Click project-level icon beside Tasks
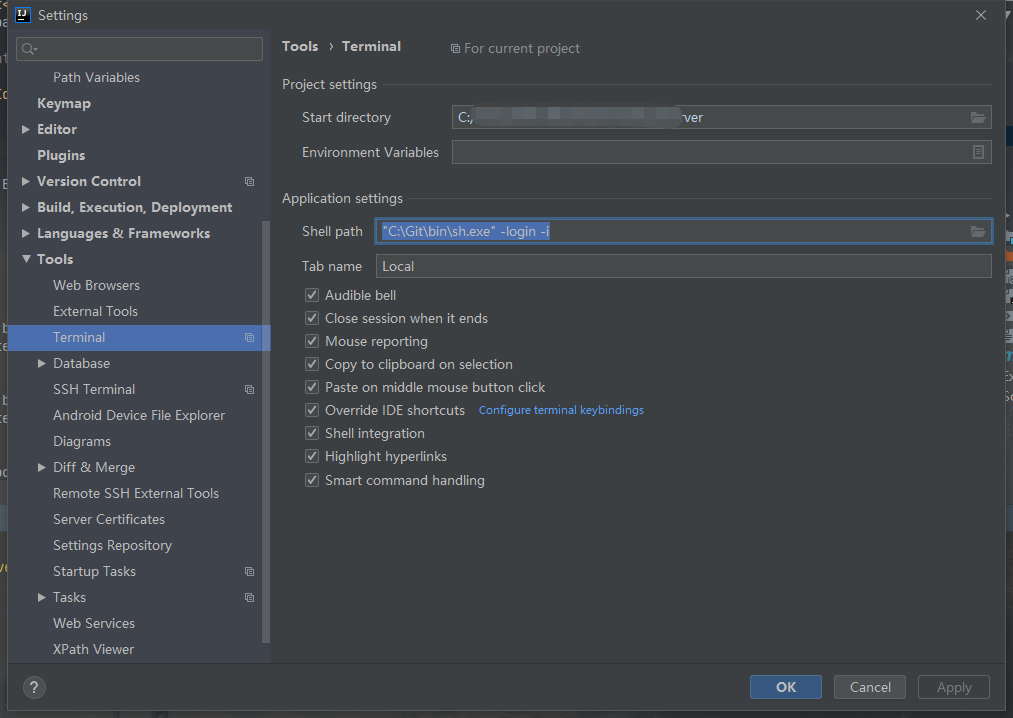 [x=249, y=598]
